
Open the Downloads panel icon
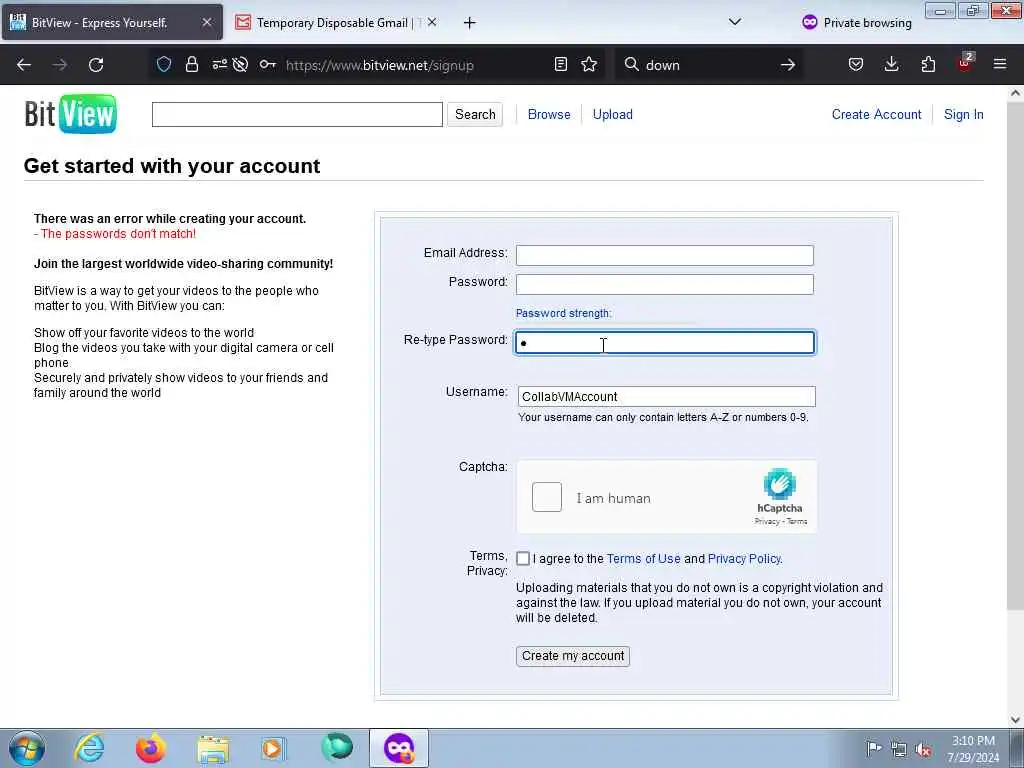891,64
